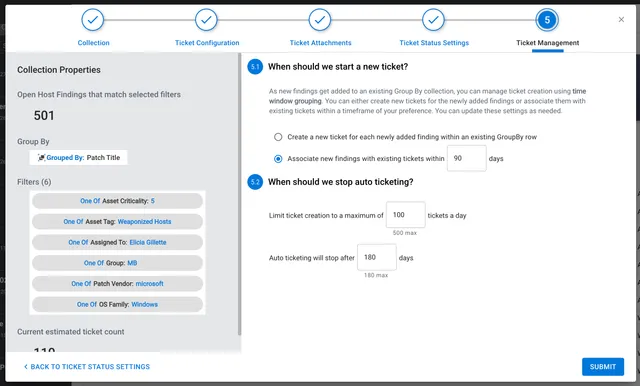Go to Ticket Configuration step label
This screenshot has height=386, width=640.
207,43
